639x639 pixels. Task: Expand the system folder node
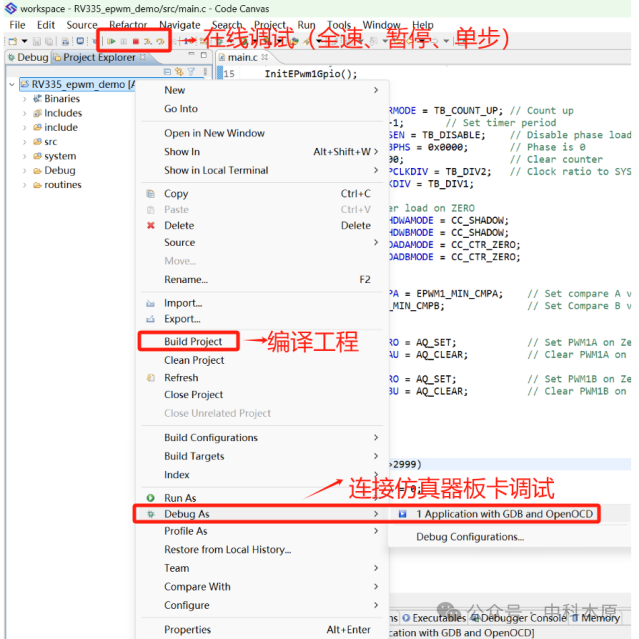click(x=24, y=156)
